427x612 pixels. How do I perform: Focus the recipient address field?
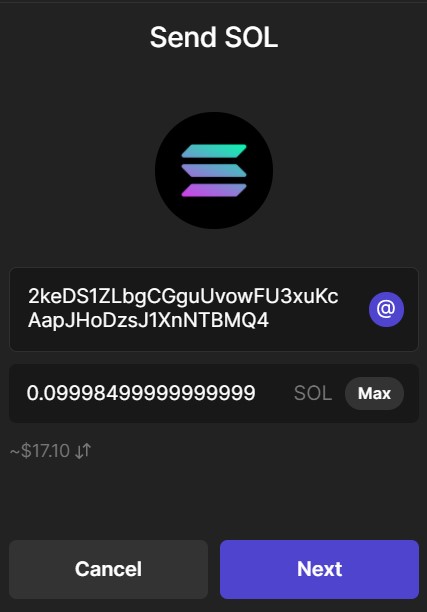(x=214, y=309)
